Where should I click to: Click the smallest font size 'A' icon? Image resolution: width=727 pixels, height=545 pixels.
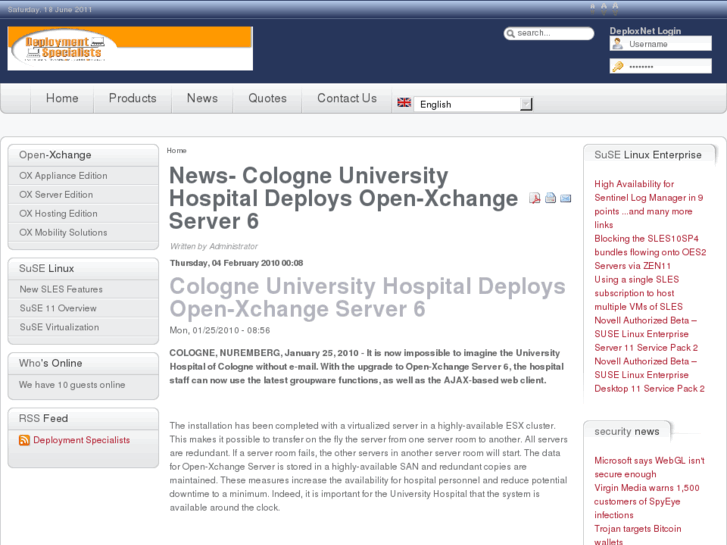[x=593, y=8]
